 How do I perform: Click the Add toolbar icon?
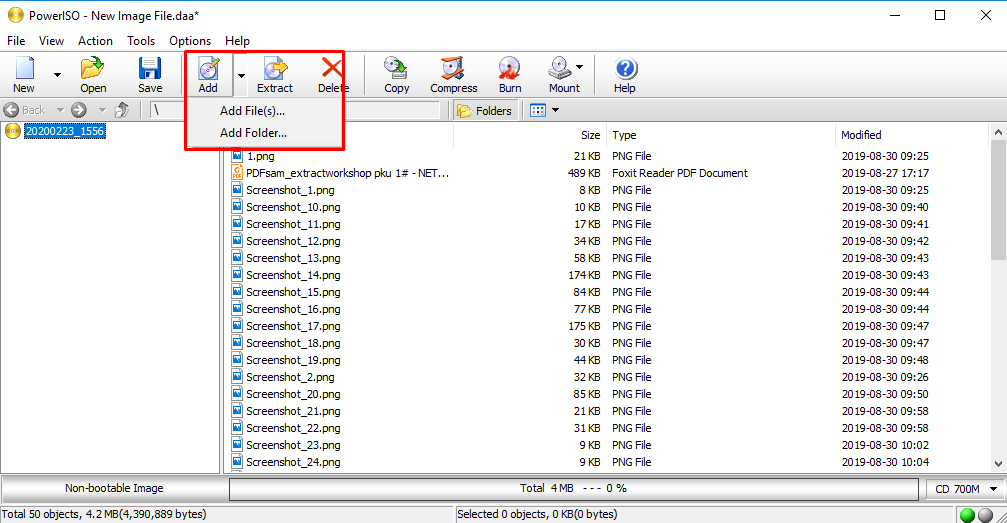tap(208, 74)
